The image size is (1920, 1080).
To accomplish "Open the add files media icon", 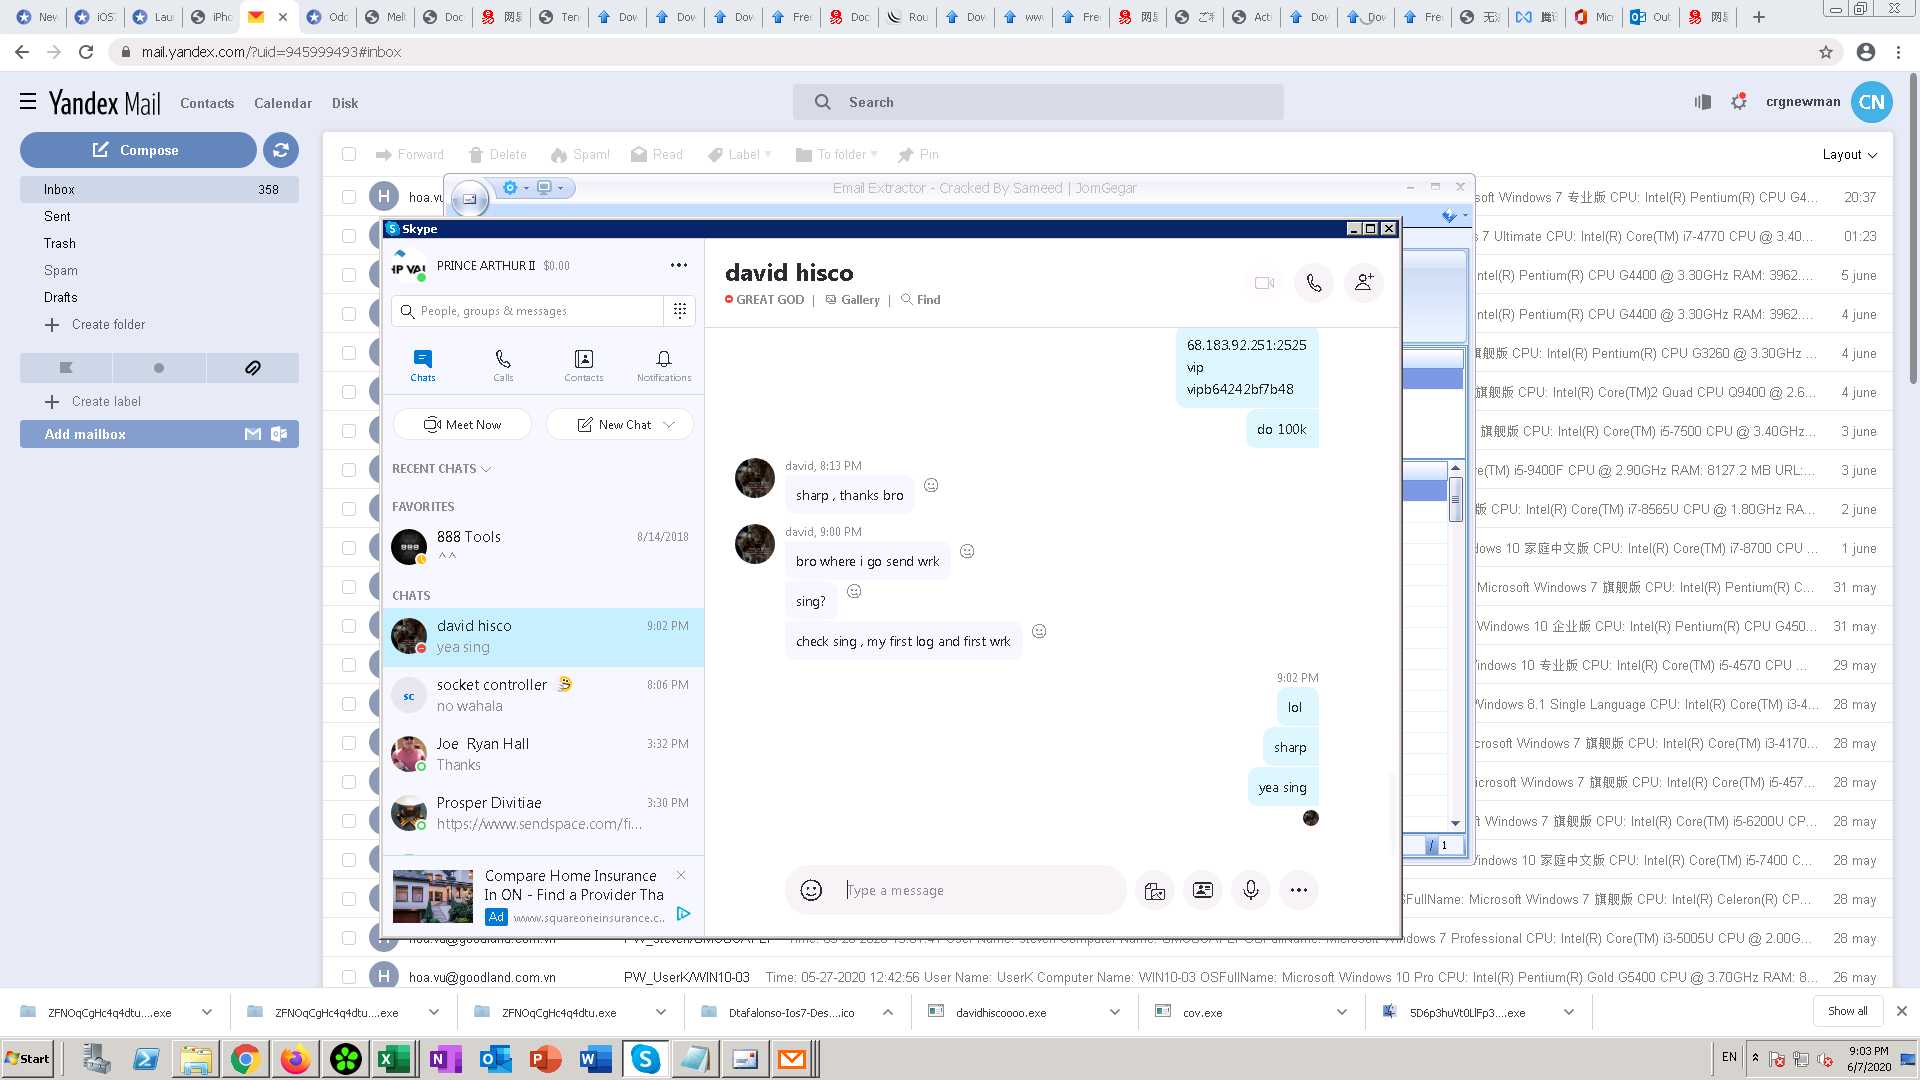I will pos(1154,890).
